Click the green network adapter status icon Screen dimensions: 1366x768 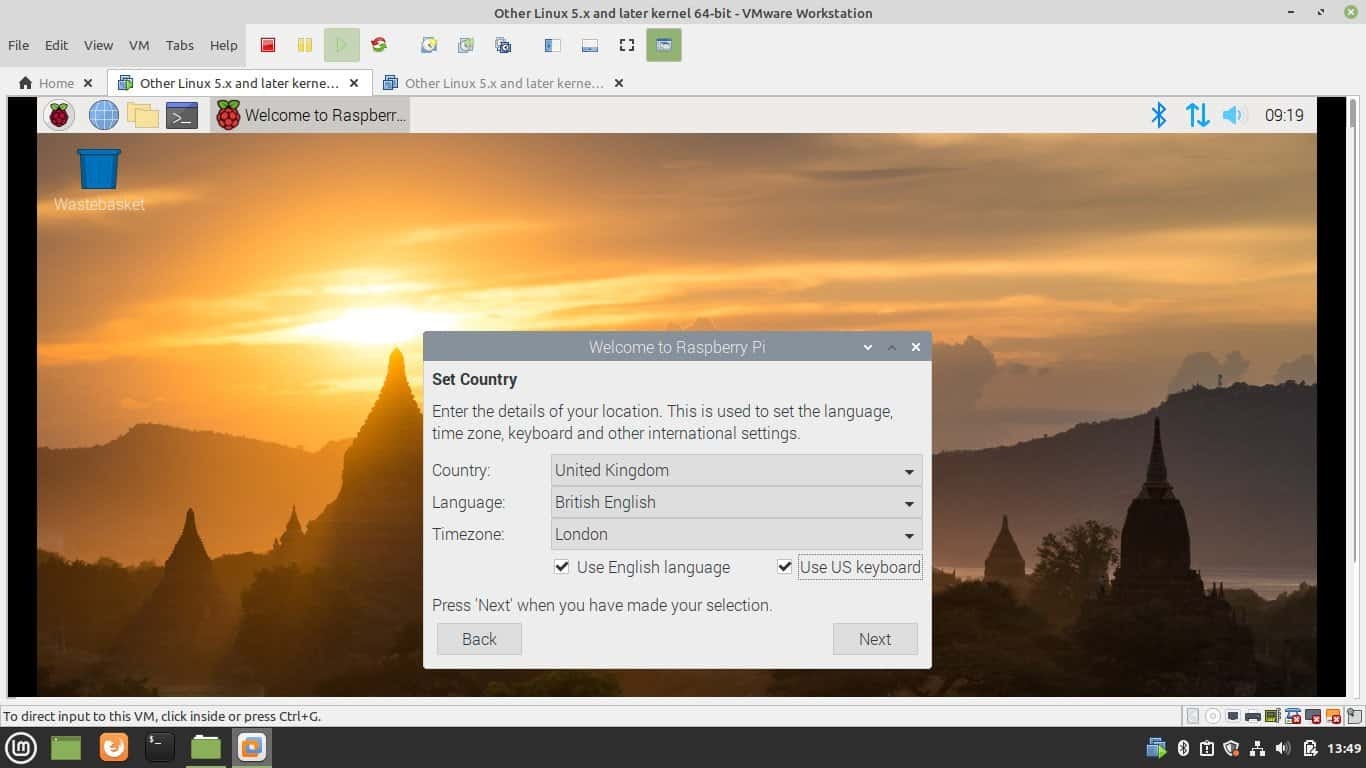click(x=1273, y=716)
